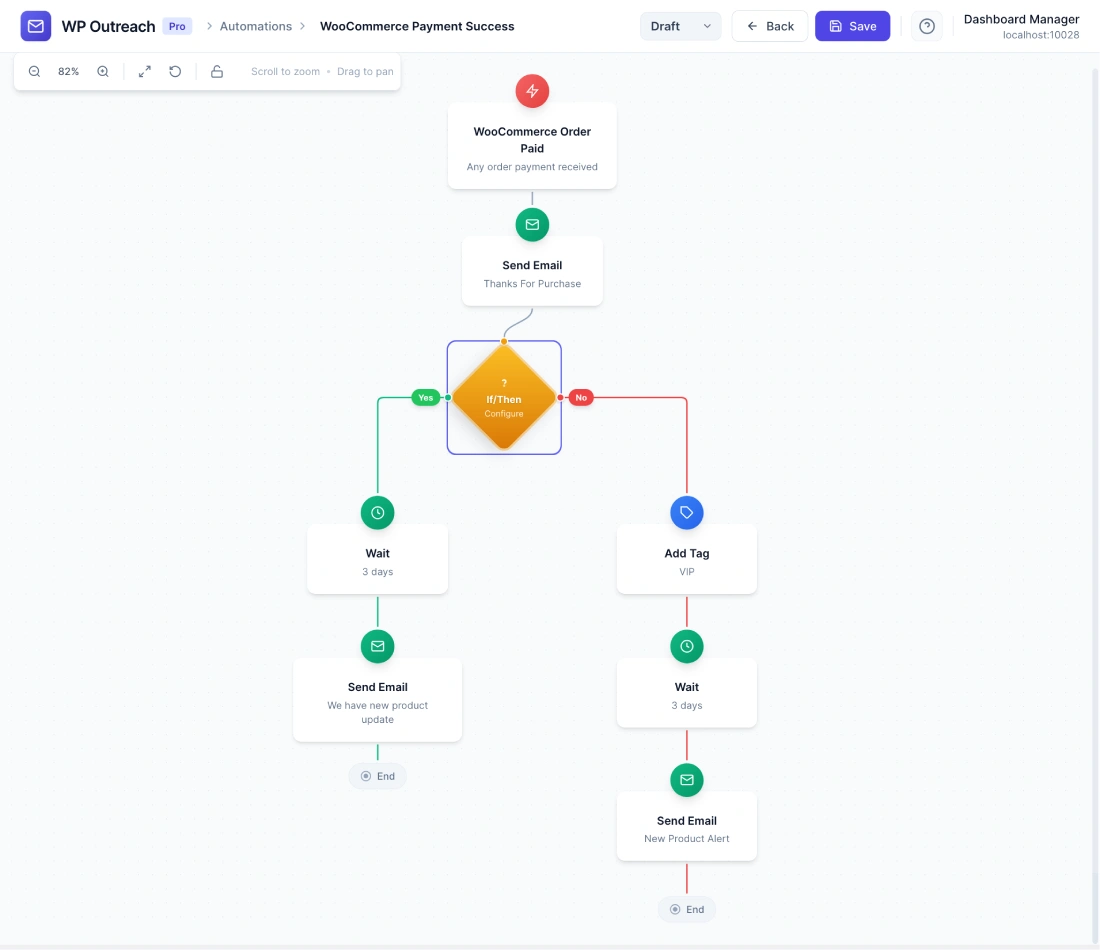Open Dashboard Manager account menu
Image resolution: width=1100 pixels, height=950 pixels.
pos(1020,27)
